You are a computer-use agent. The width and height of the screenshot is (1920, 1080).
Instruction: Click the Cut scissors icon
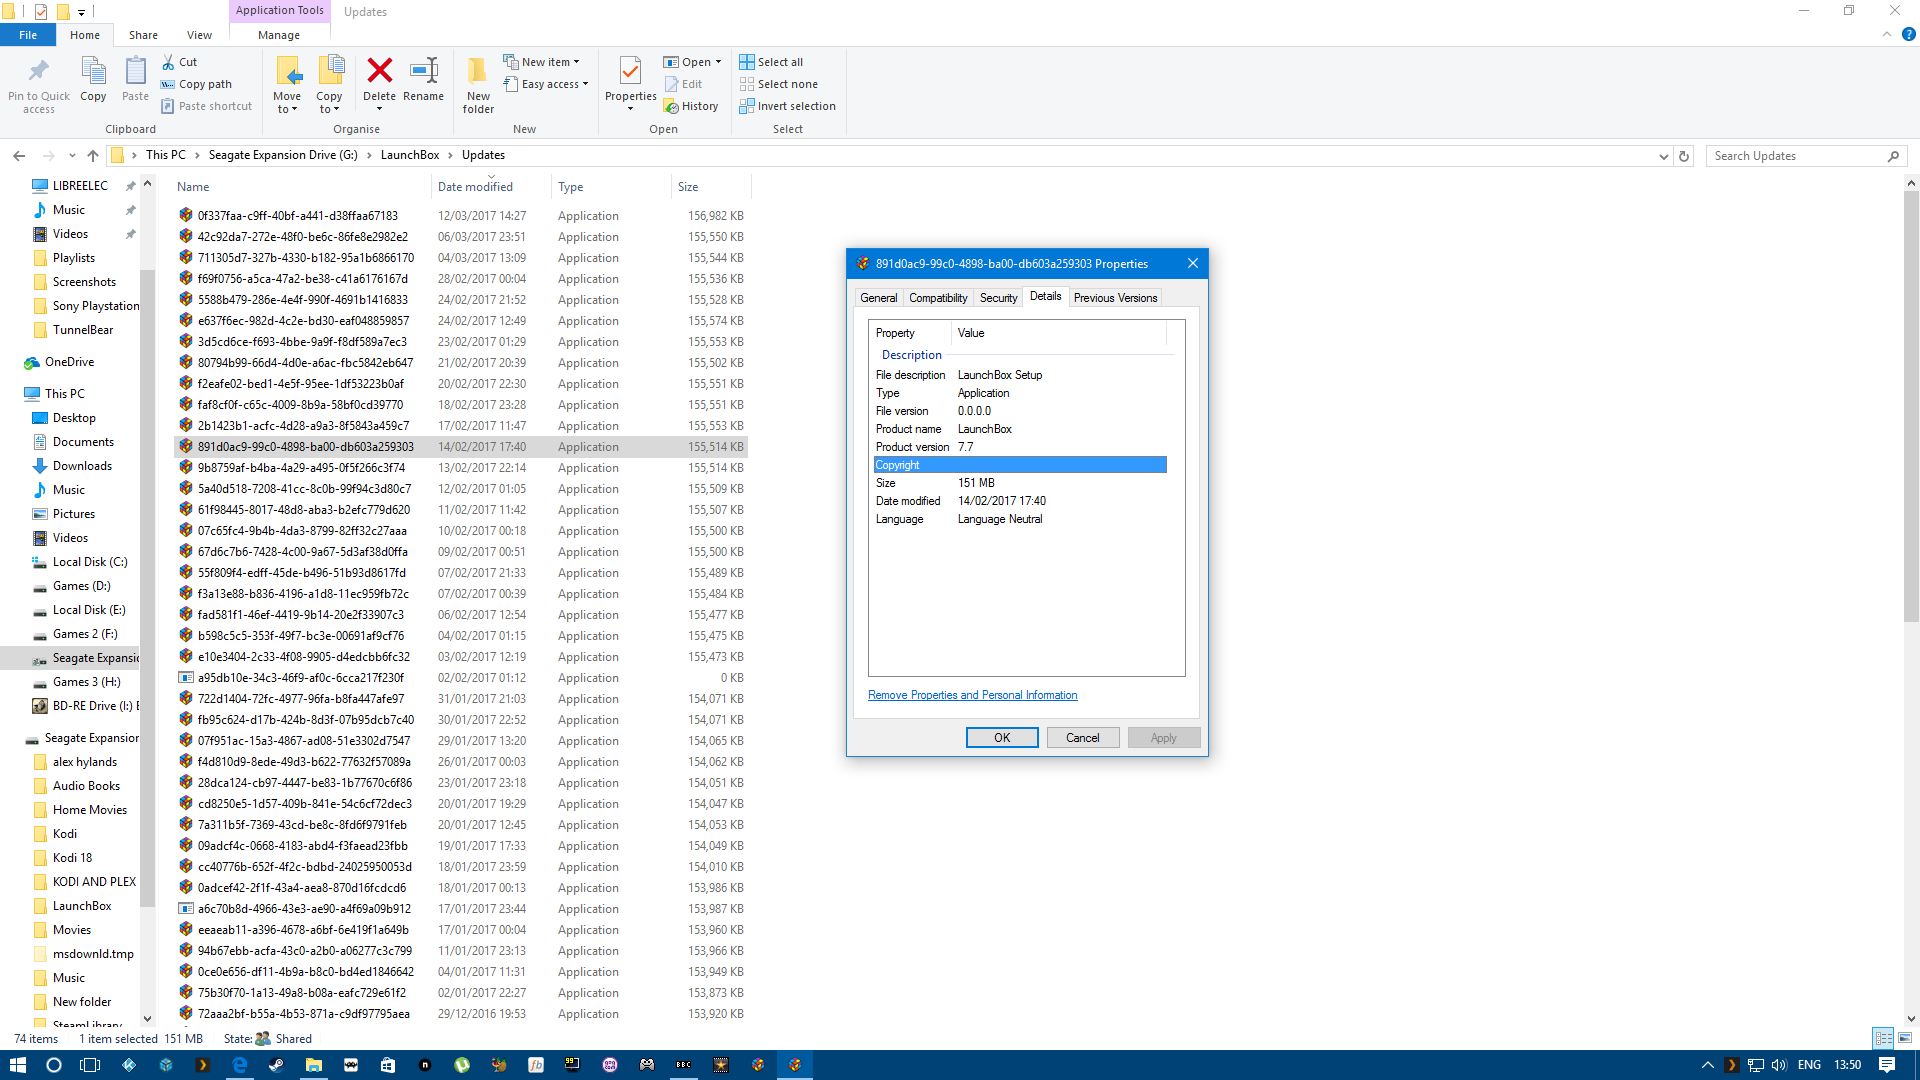tap(168, 62)
